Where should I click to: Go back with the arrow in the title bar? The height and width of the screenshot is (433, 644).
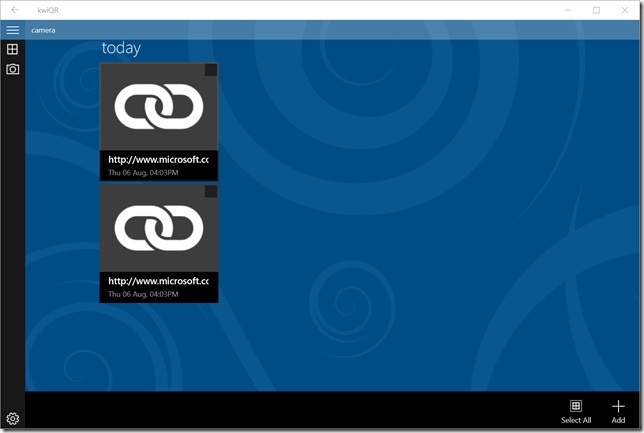coord(15,10)
